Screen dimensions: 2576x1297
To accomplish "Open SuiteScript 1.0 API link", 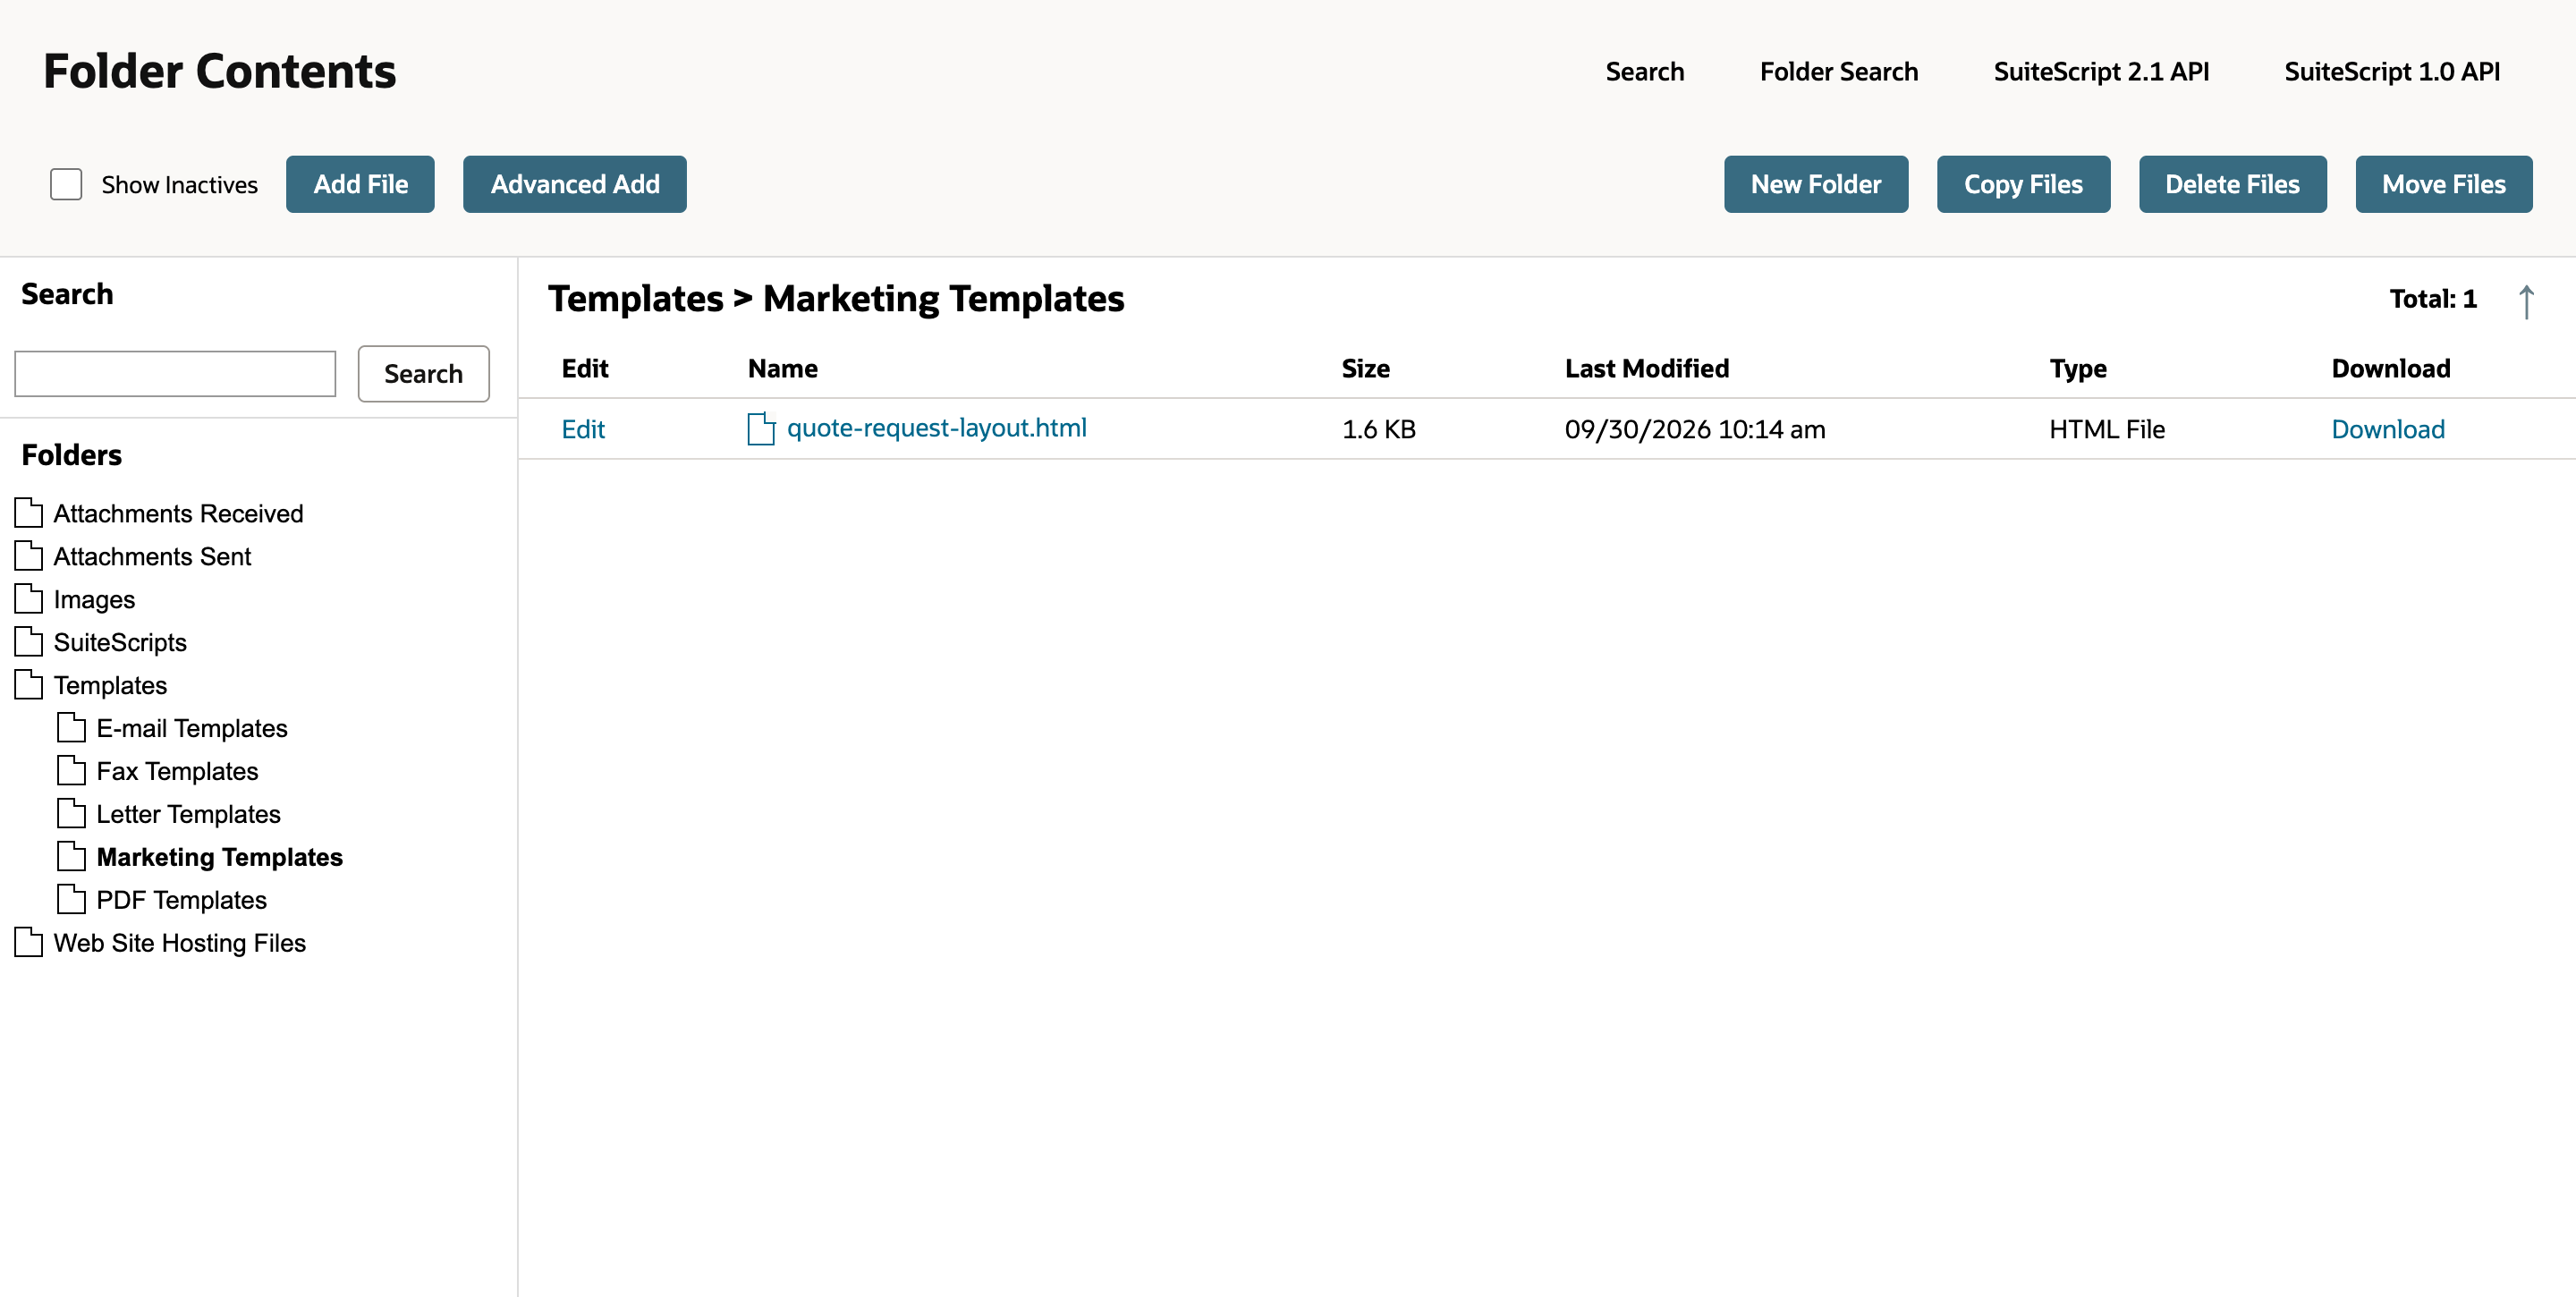I will (2391, 72).
